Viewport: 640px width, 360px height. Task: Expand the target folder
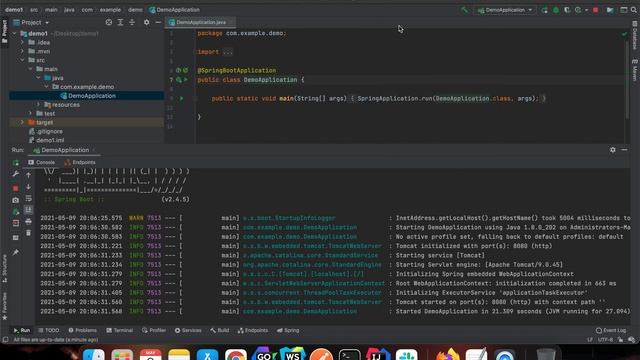[x=22, y=122]
